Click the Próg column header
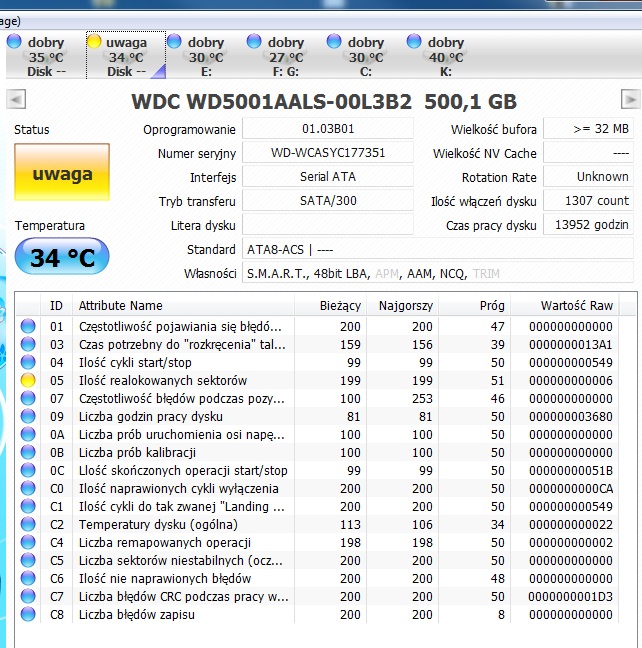The image size is (642, 648). [x=474, y=305]
